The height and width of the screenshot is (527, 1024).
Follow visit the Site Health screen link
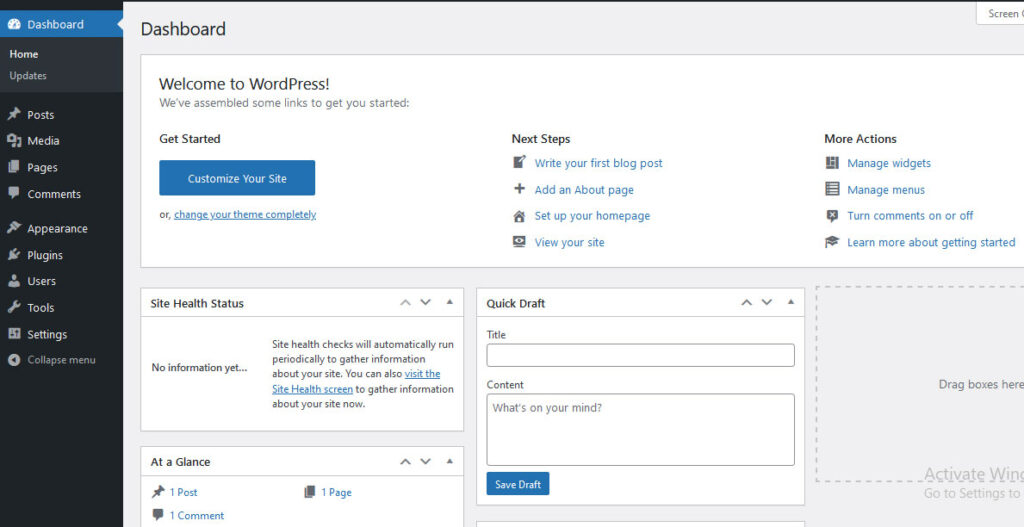(312, 389)
